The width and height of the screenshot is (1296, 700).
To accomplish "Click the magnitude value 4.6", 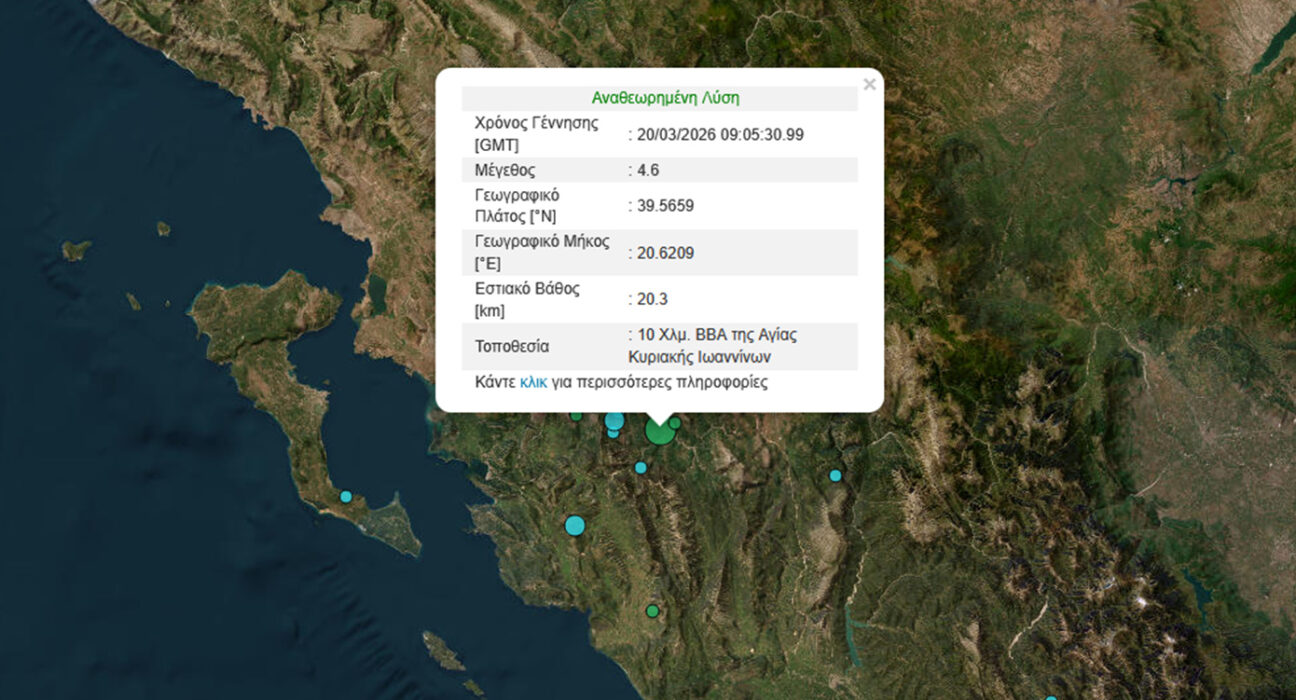I will point(648,170).
